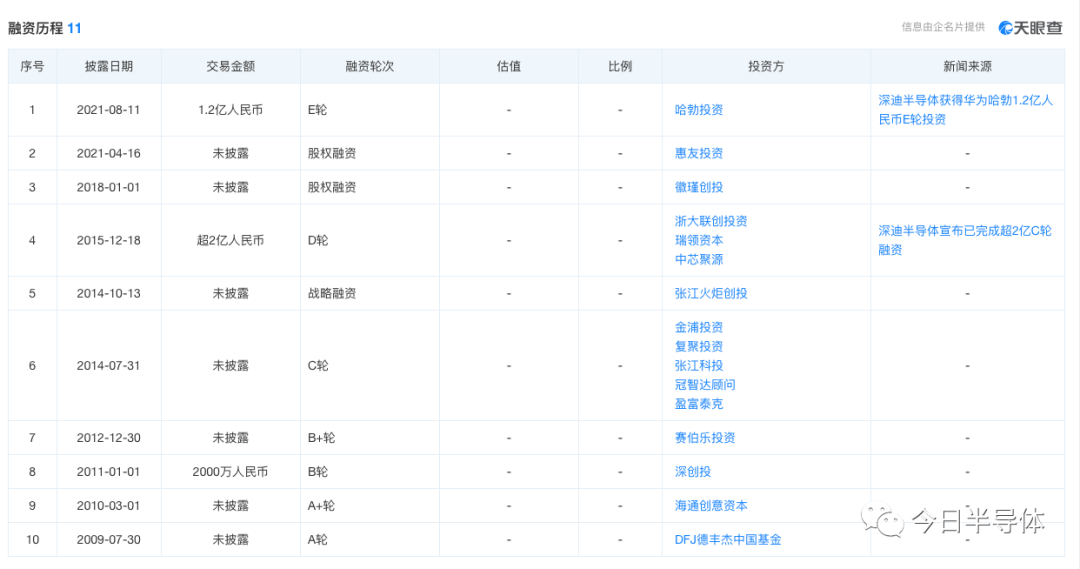This screenshot has height=569, width=1080.
Task: Select the financing count number 11
Action: 74,28
